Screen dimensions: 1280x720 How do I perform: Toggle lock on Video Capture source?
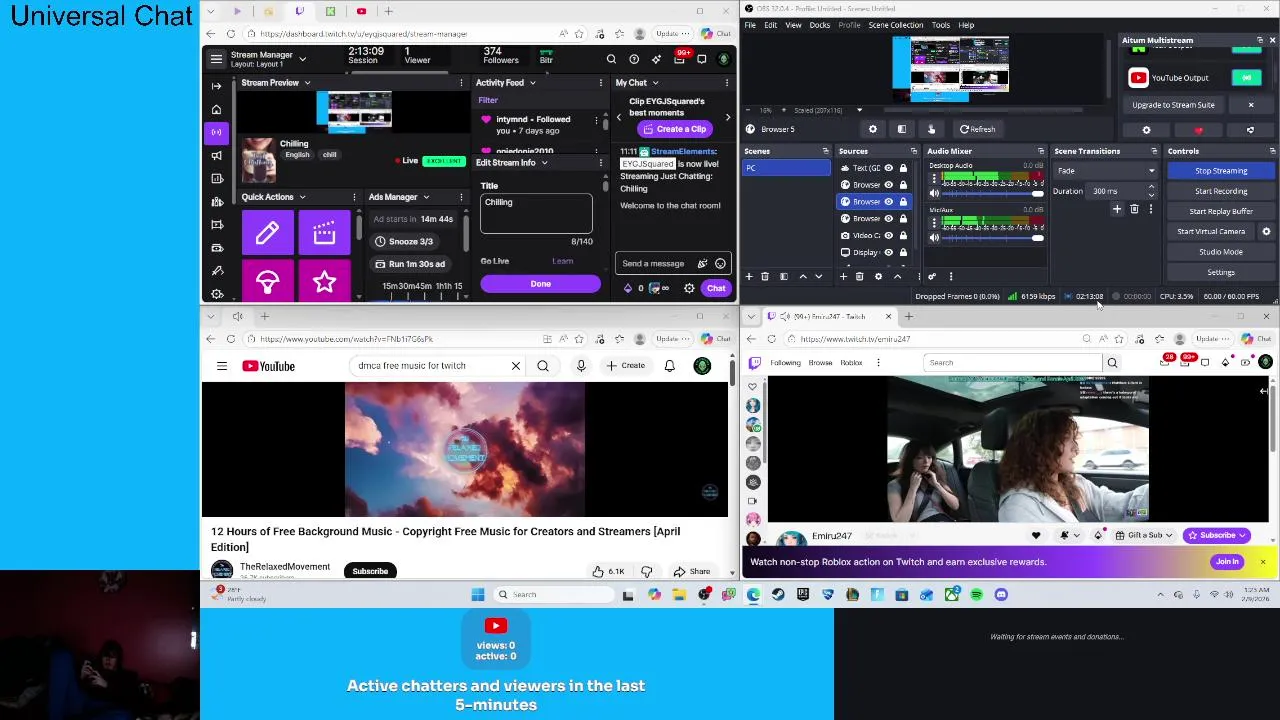[x=903, y=236]
